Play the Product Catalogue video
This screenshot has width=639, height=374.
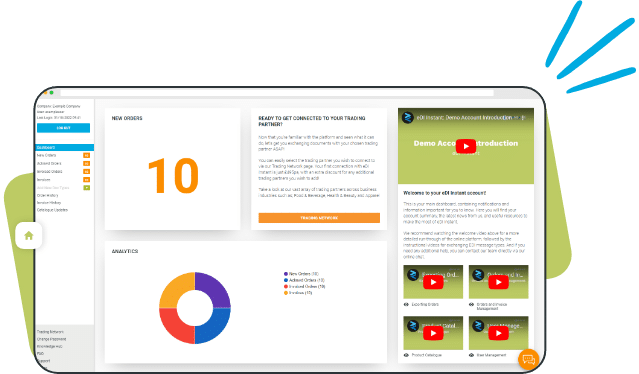[x=433, y=333]
